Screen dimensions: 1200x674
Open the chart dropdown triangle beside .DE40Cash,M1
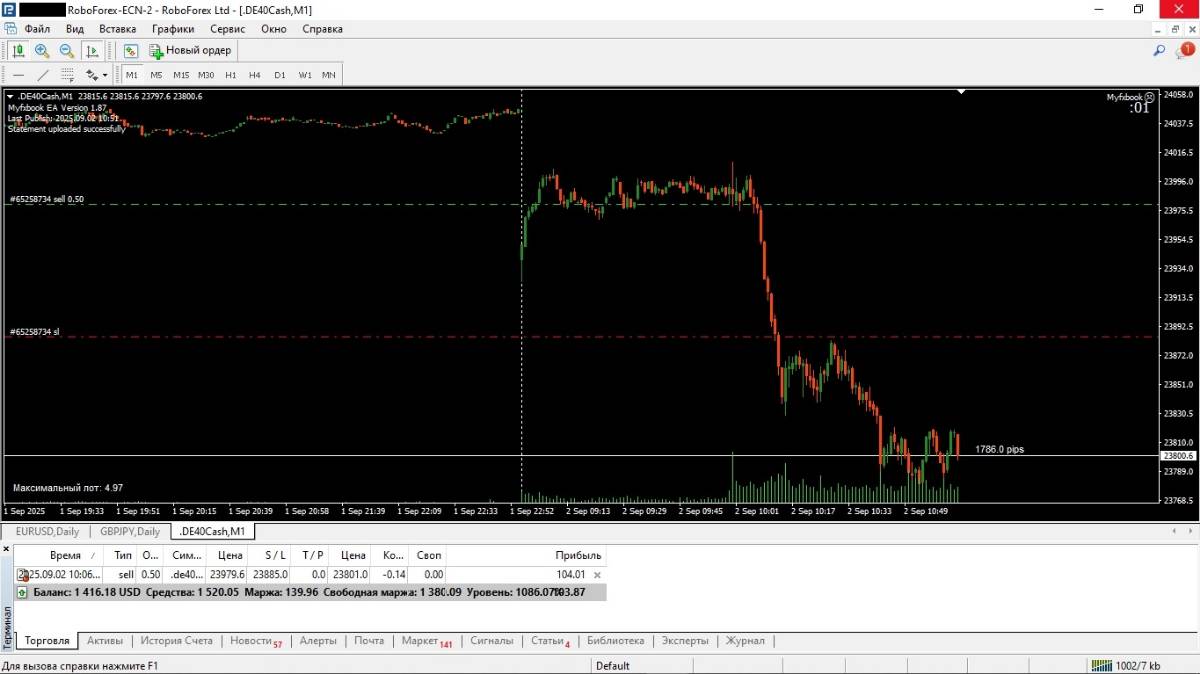[10, 96]
